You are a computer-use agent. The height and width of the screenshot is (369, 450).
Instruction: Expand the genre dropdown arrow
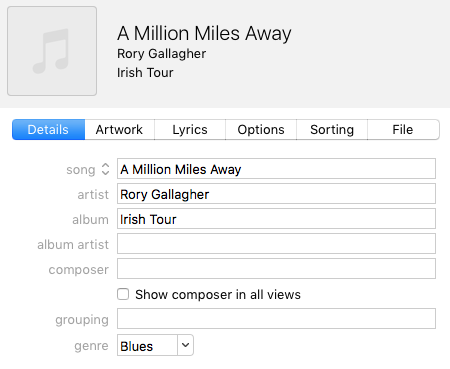(x=185, y=345)
